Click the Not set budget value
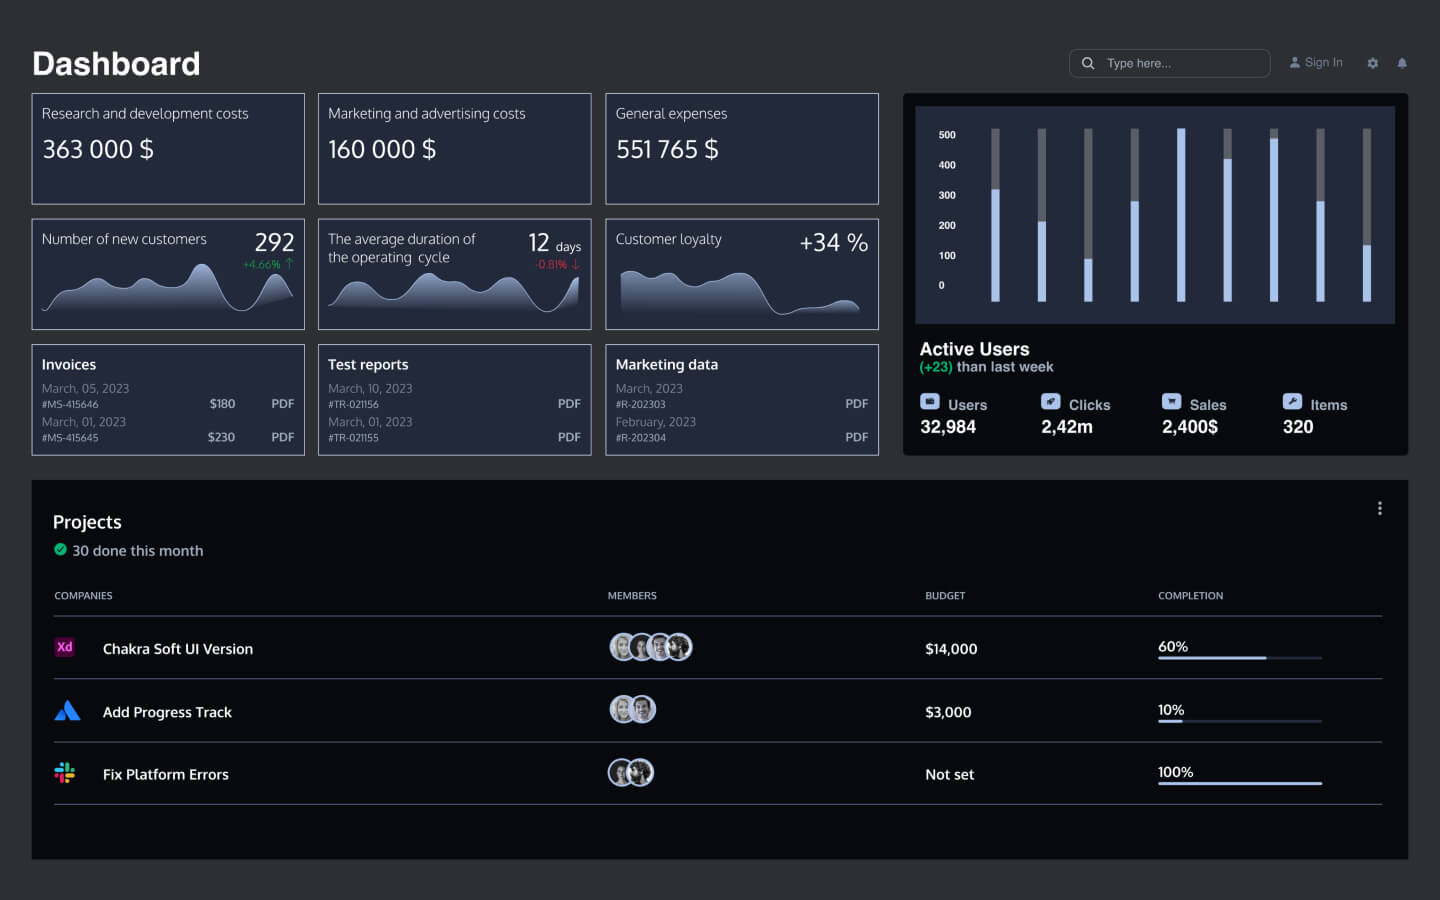This screenshot has width=1440, height=900. tap(949, 774)
